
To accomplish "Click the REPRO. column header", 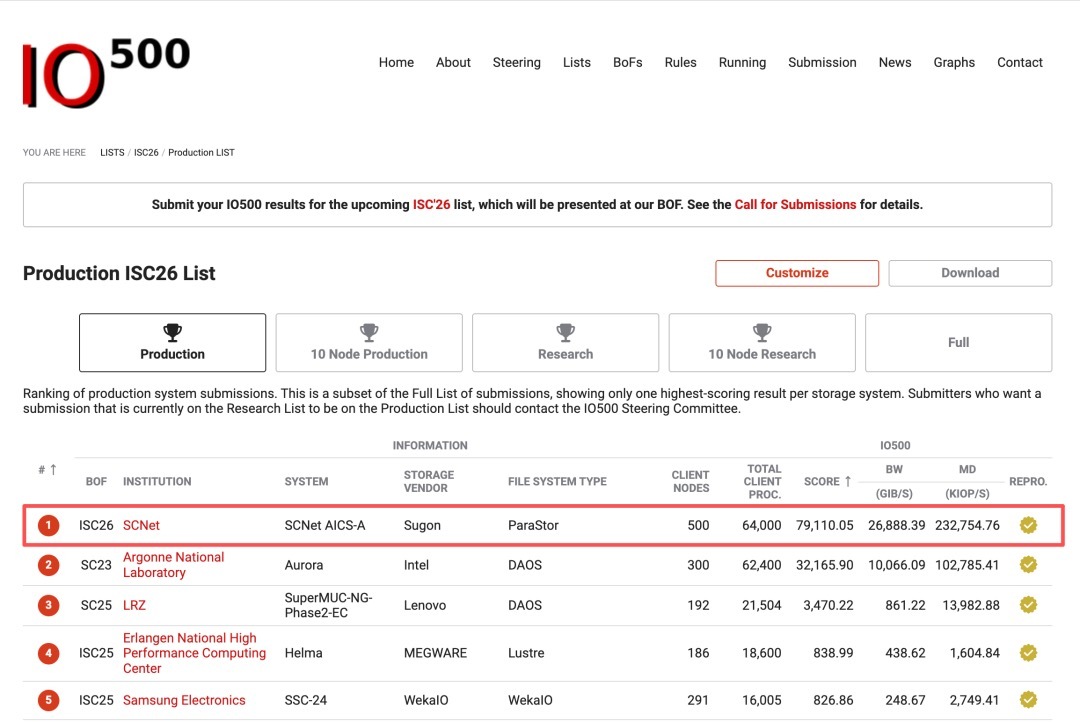I will (1028, 482).
